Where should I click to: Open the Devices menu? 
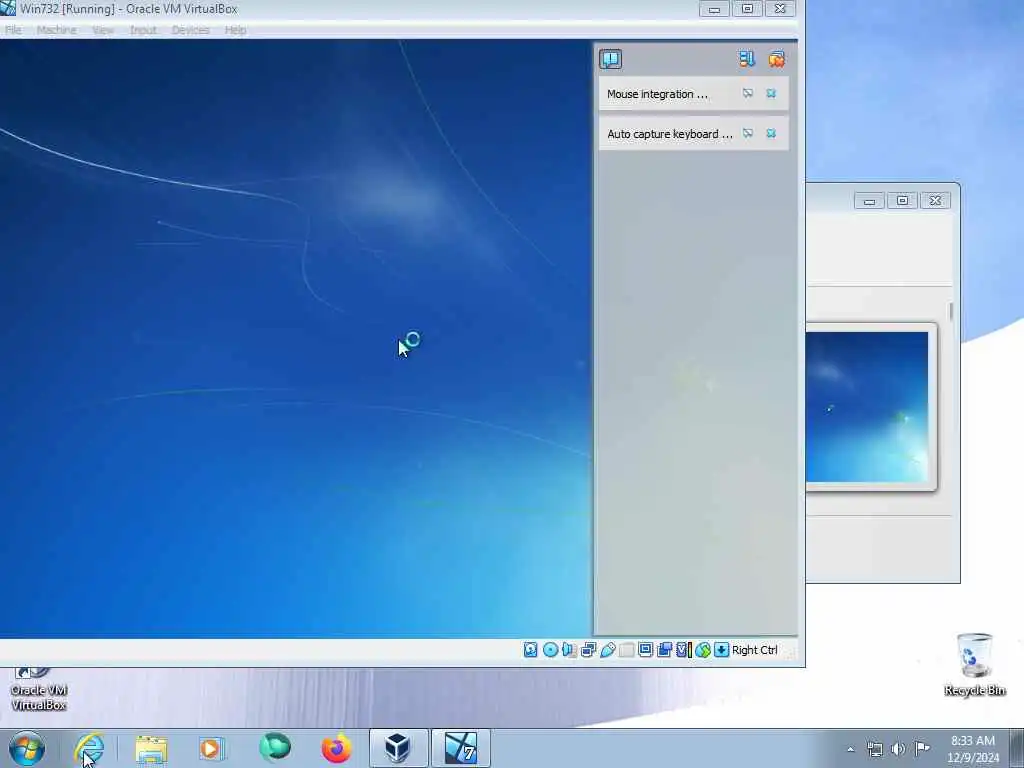click(x=191, y=30)
